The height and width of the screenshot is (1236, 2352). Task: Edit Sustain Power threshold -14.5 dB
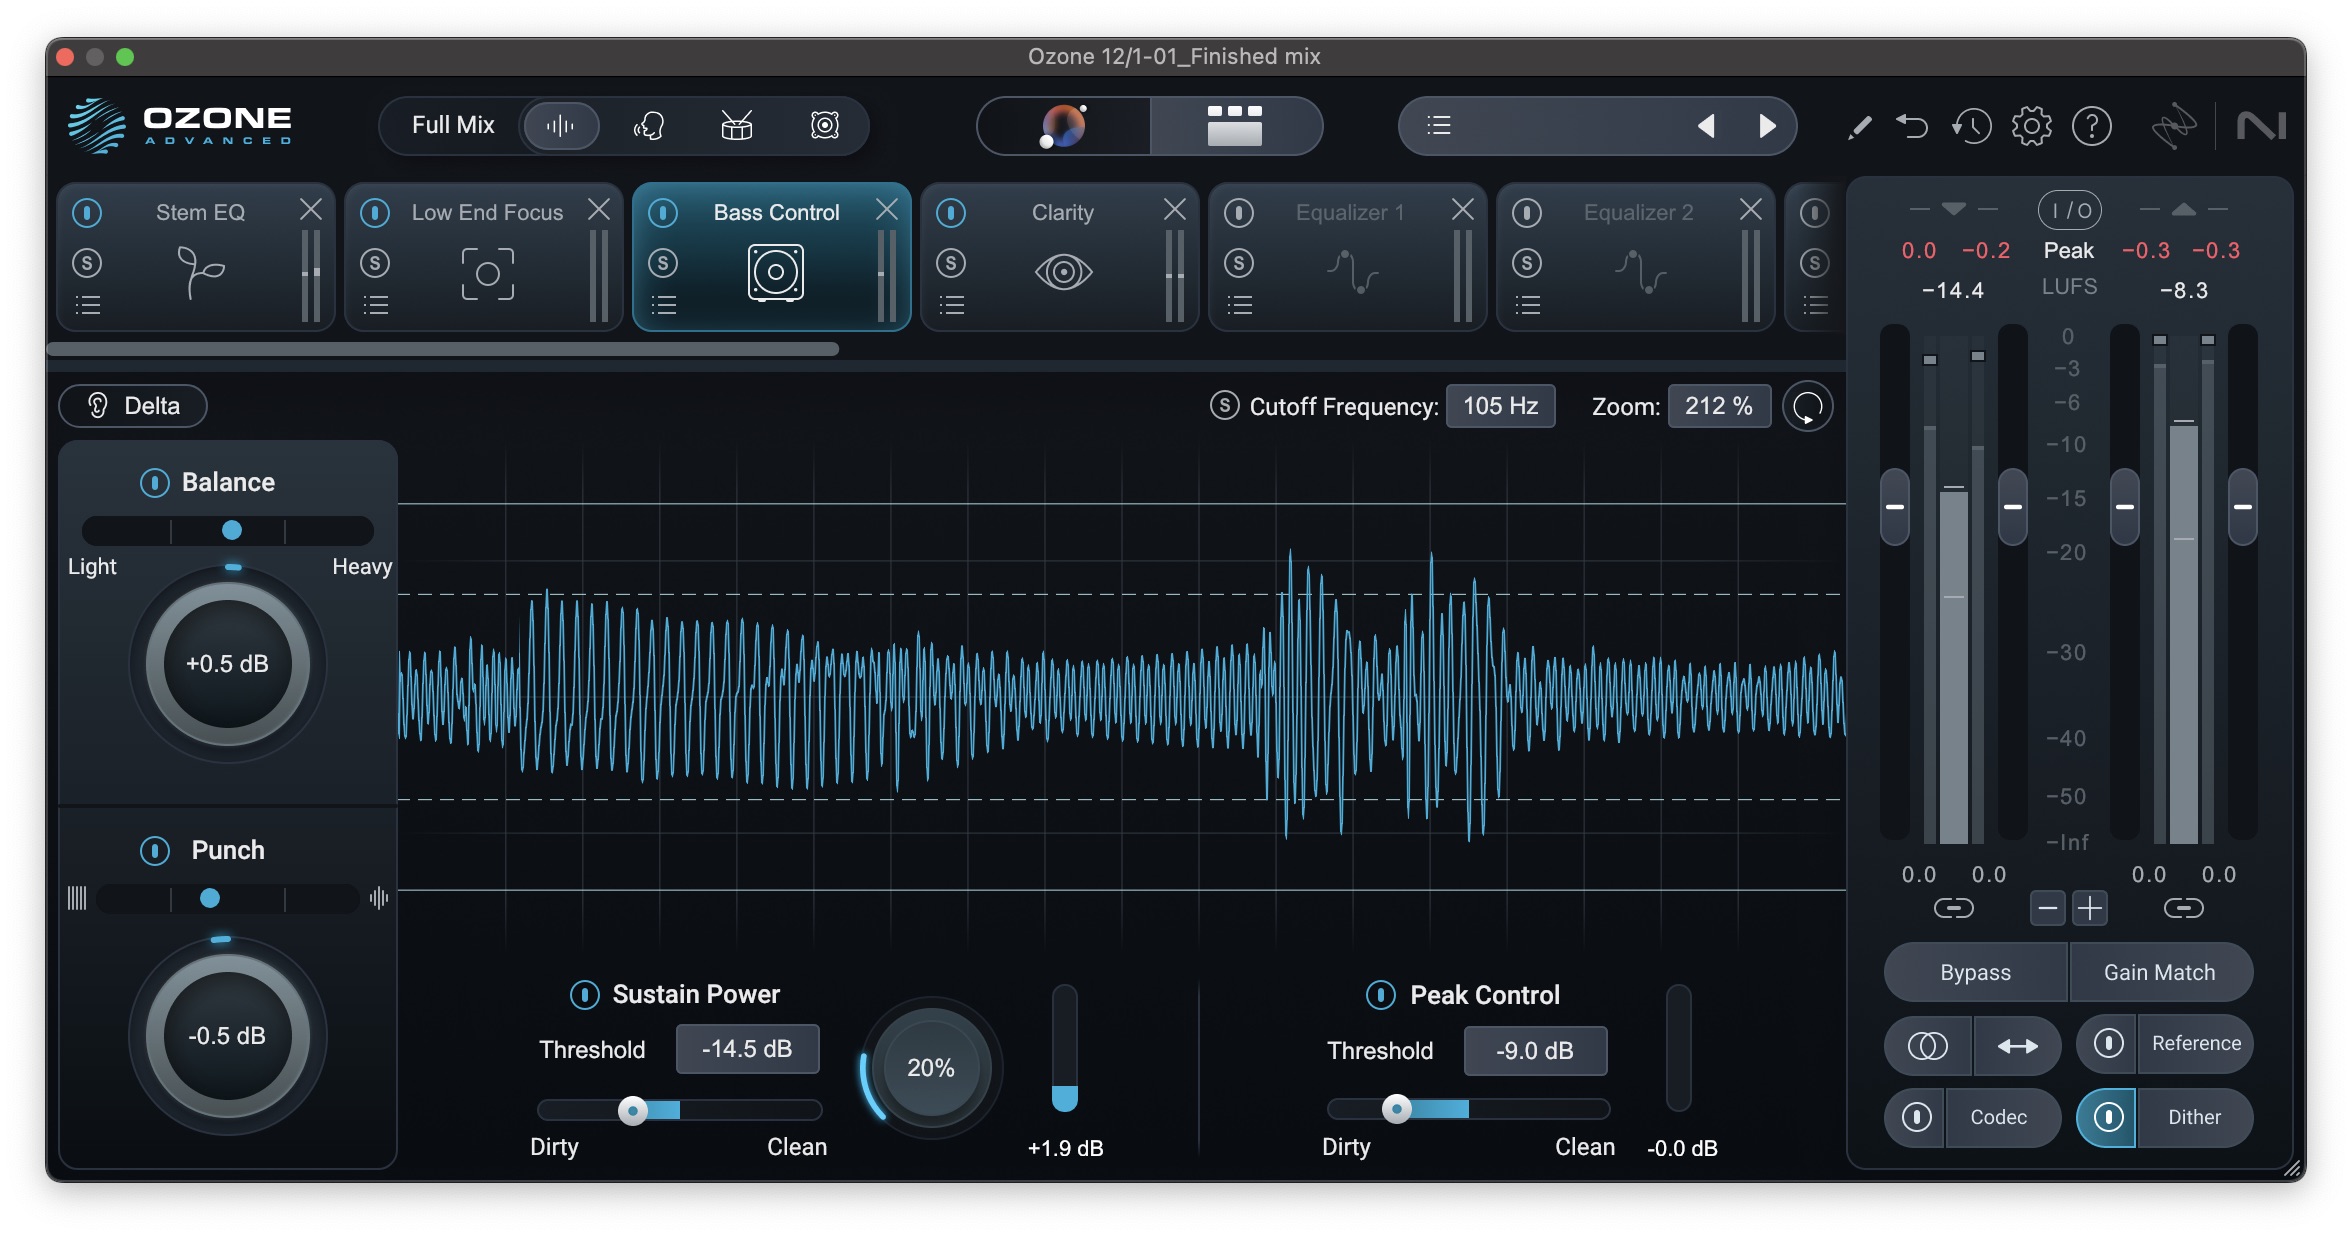point(747,1049)
